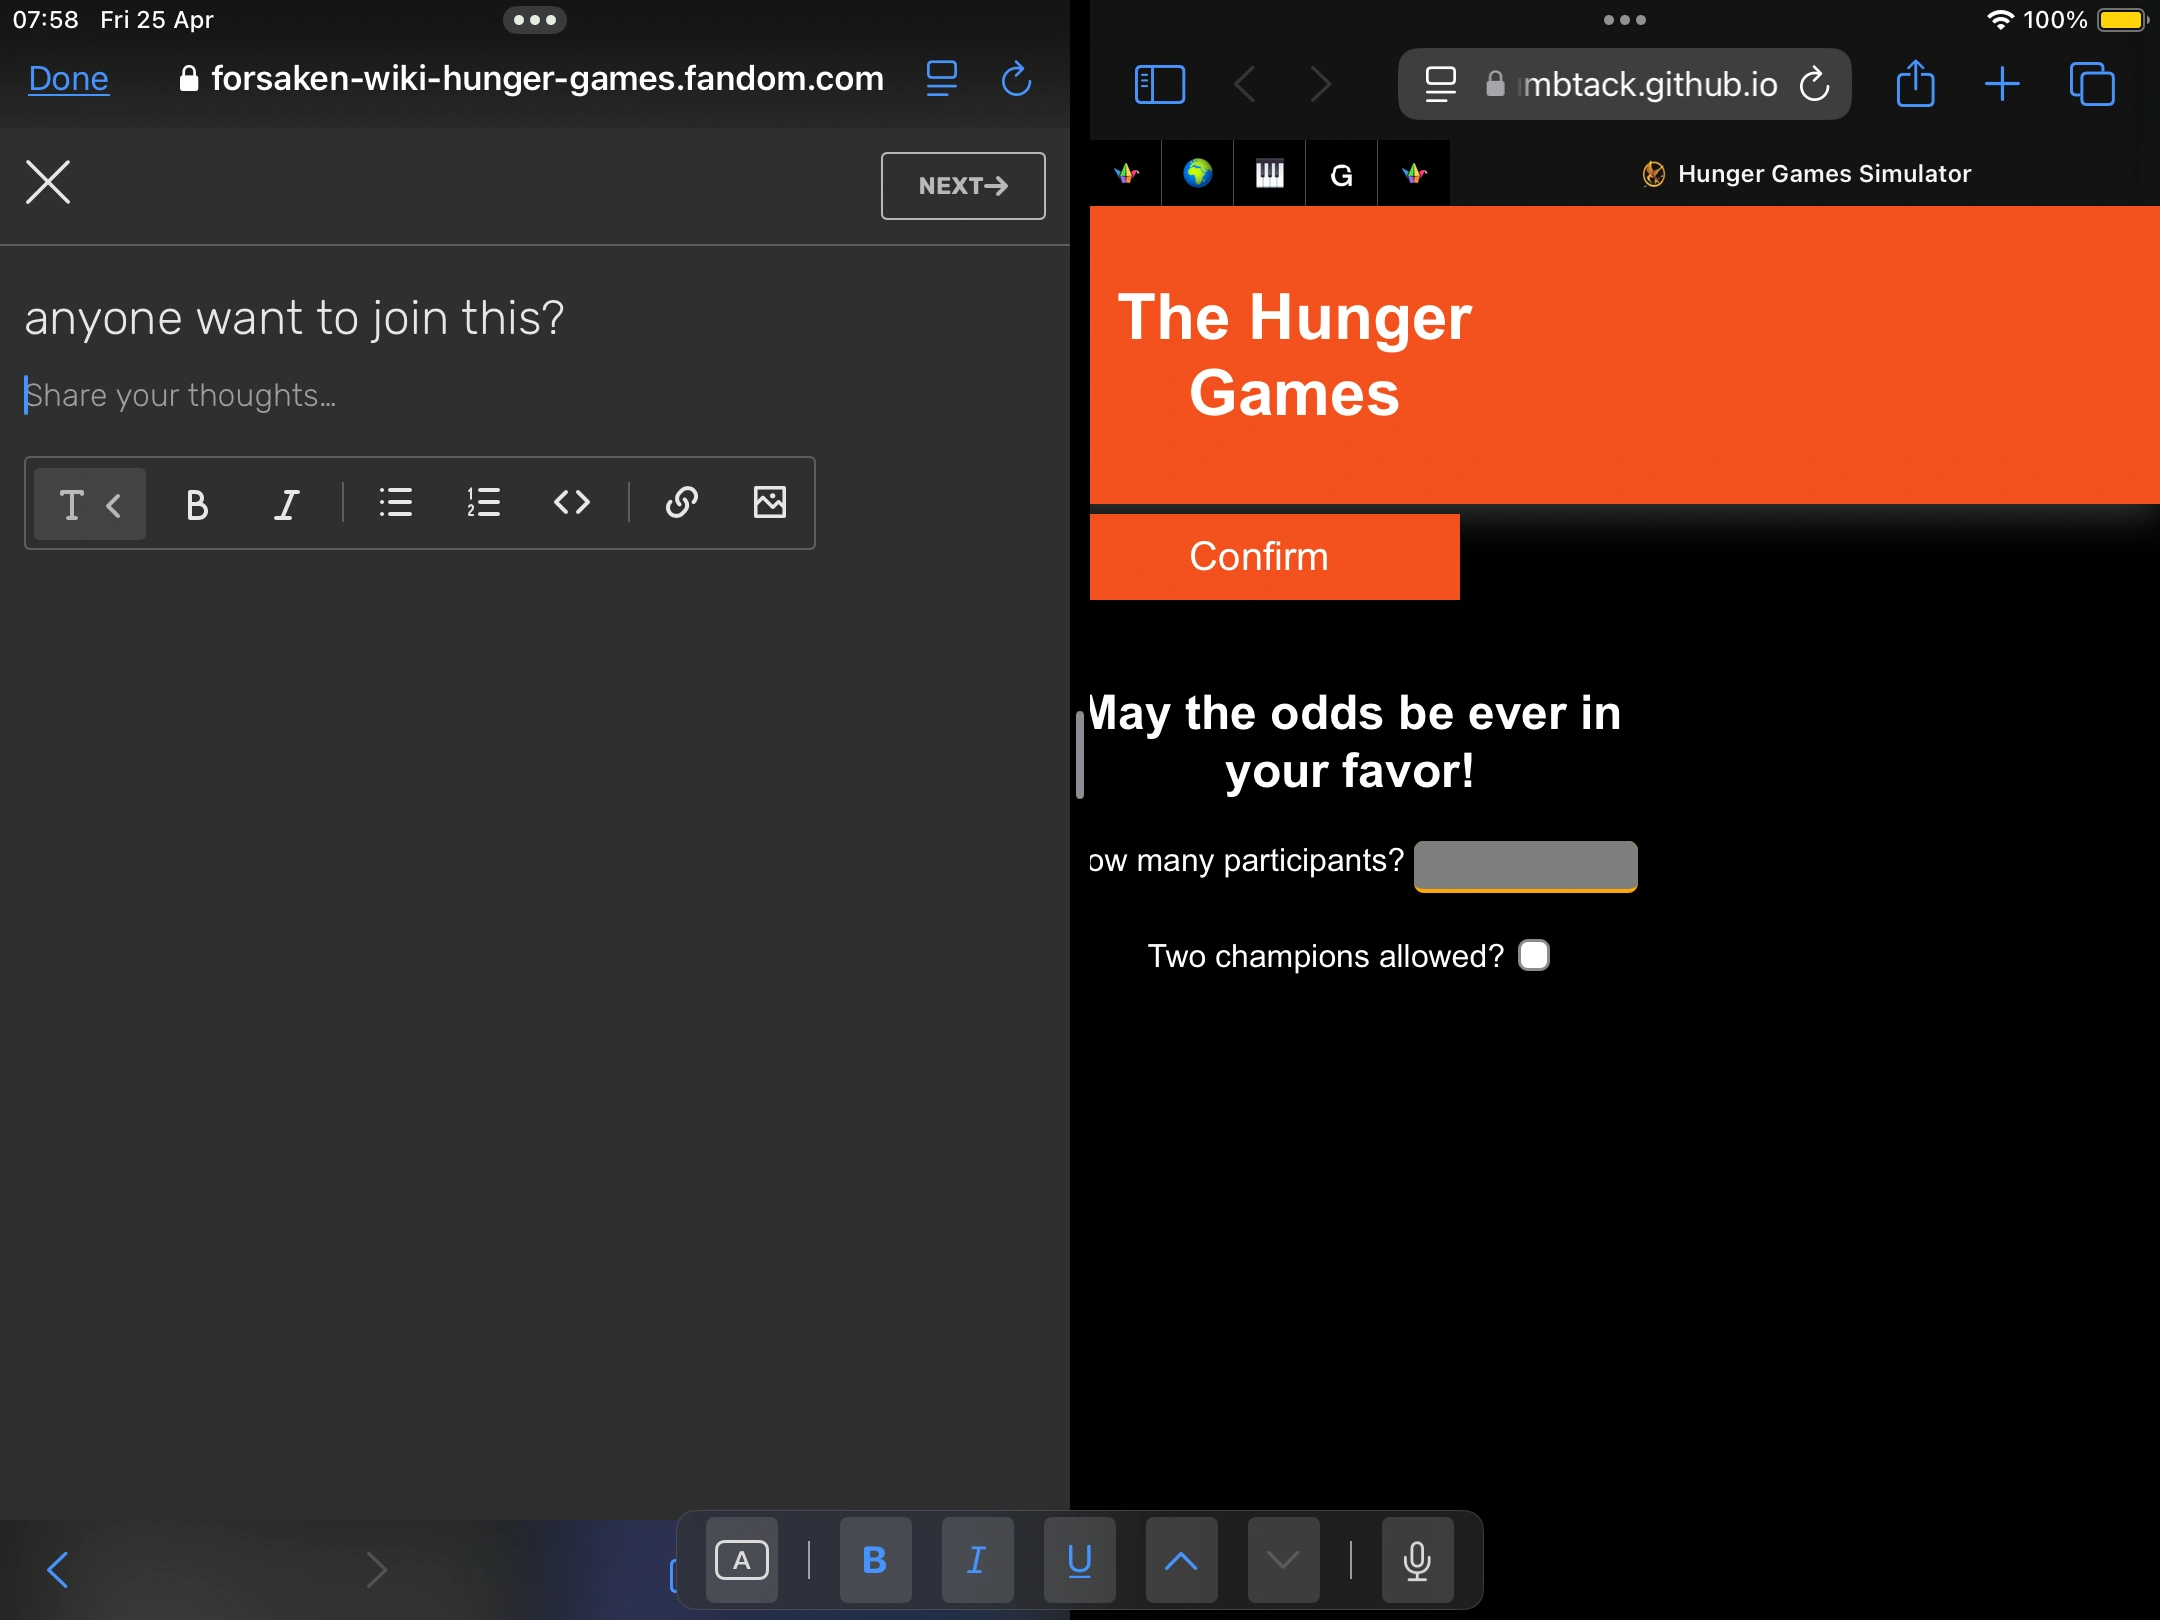Toggle bold in keyboard toolbar

pos(875,1561)
